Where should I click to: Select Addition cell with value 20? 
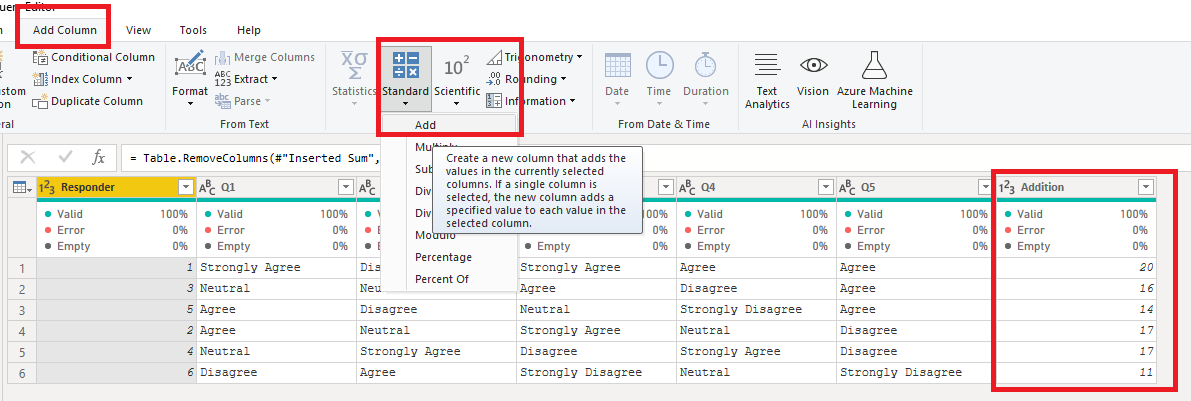[1076, 267]
